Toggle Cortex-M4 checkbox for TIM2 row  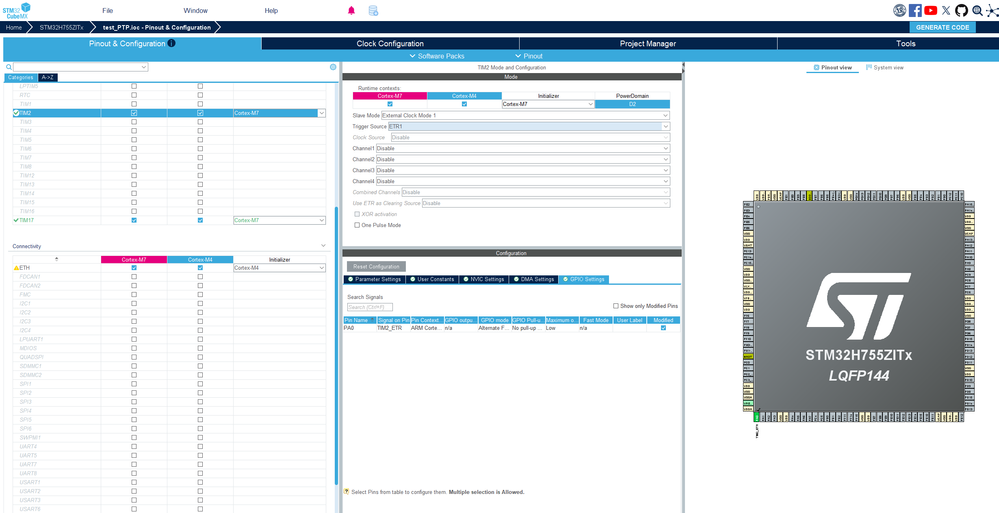pos(200,113)
